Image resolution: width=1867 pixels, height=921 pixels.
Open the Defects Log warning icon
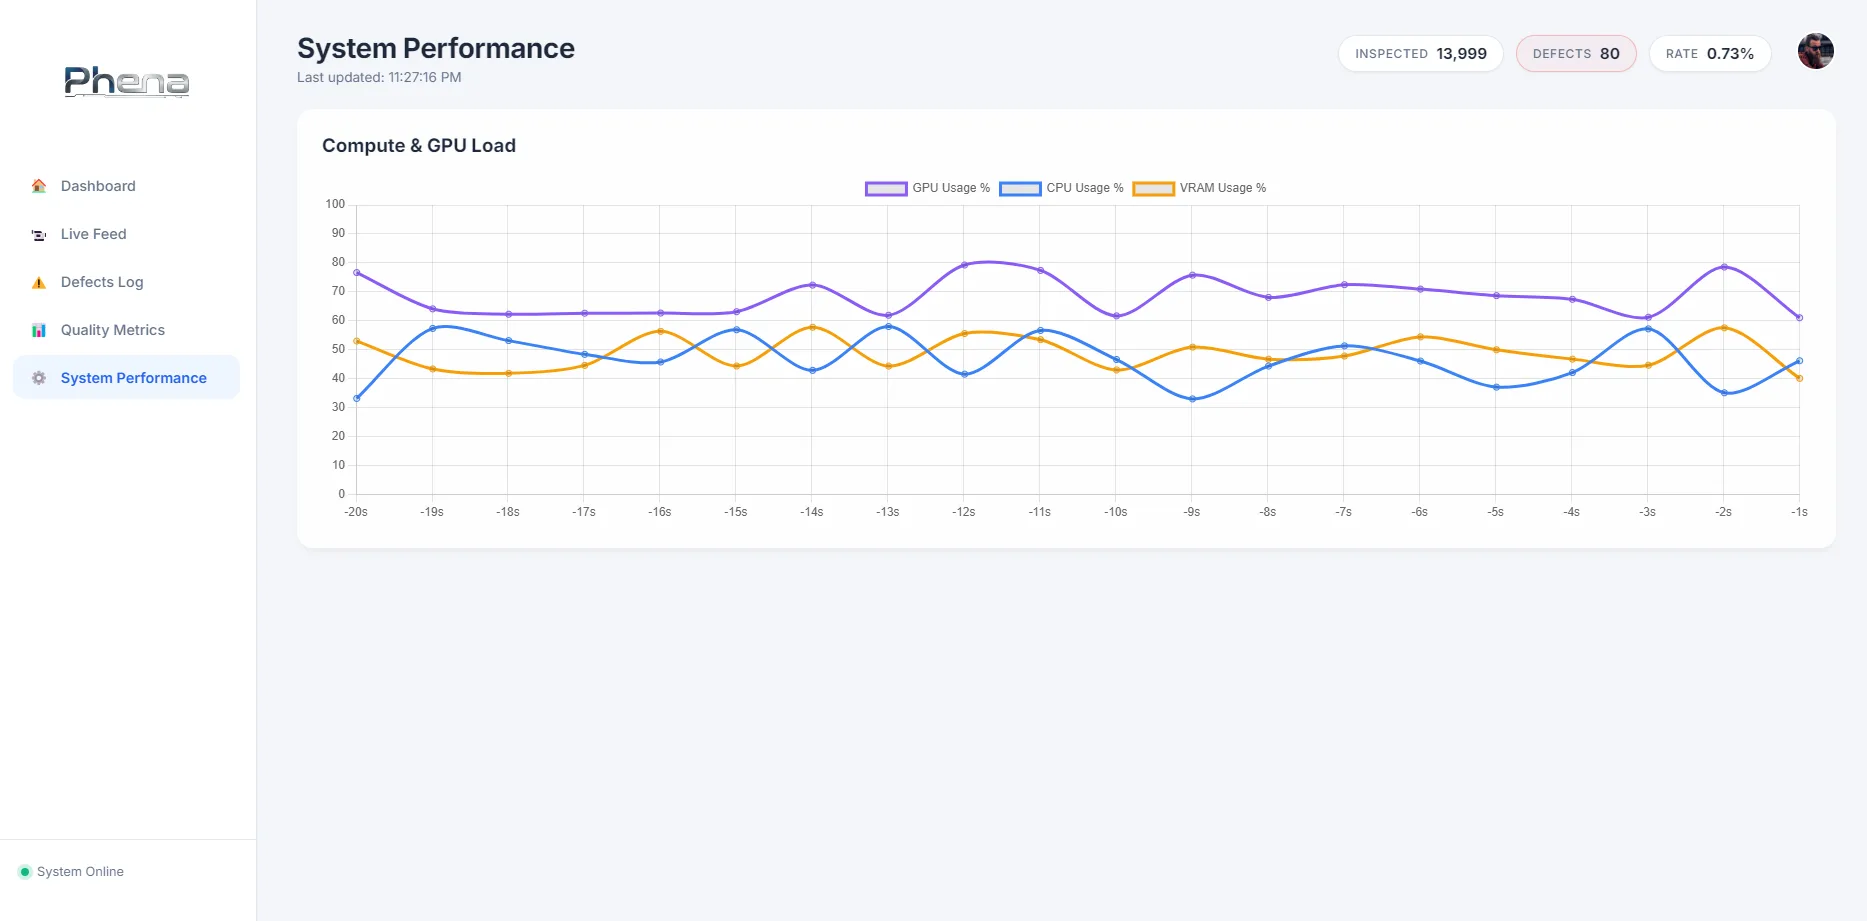coord(38,282)
